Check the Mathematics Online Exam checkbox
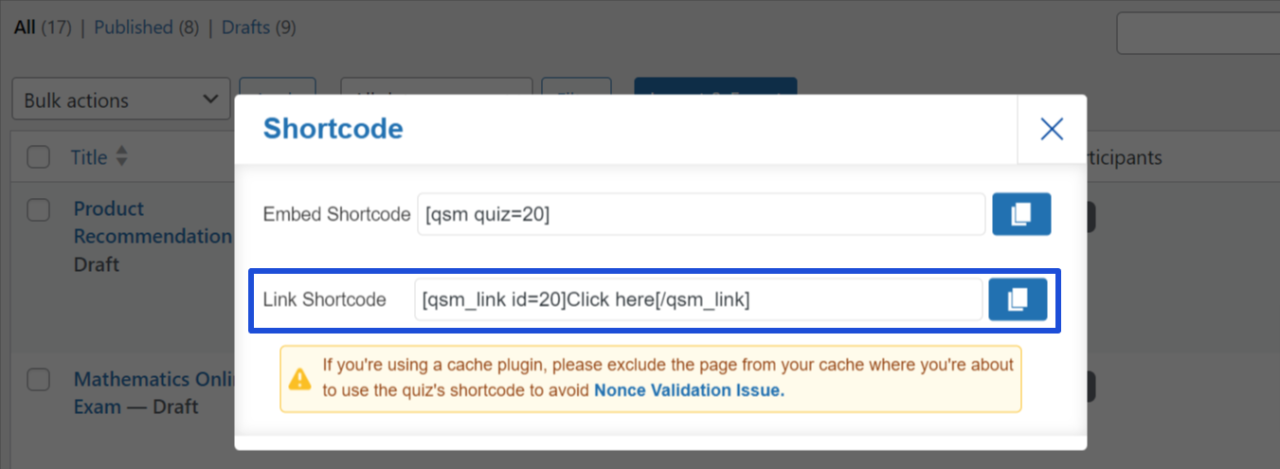This screenshot has width=1280, height=469. (x=38, y=380)
